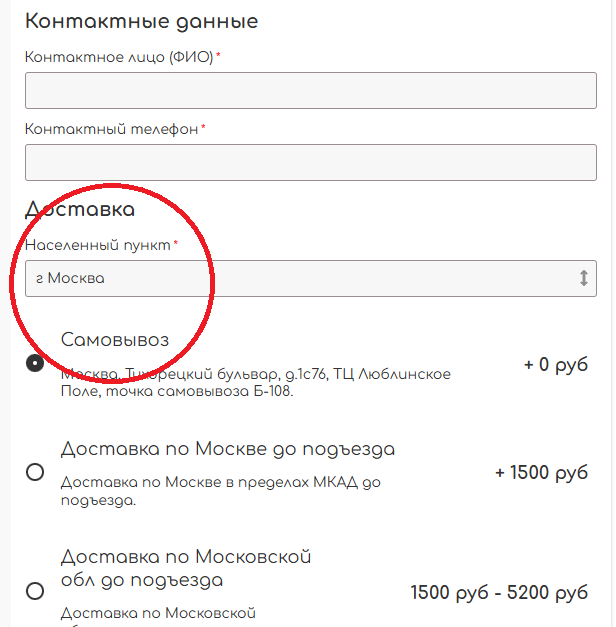Click the Доставка по Москве до подъезда title
616x627 pixels.
pos(227,449)
